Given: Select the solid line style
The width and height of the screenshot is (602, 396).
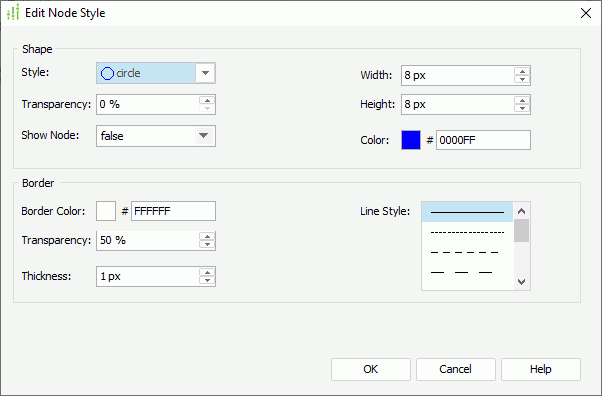Looking at the screenshot, I should pyautogui.click(x=467, y=212).
